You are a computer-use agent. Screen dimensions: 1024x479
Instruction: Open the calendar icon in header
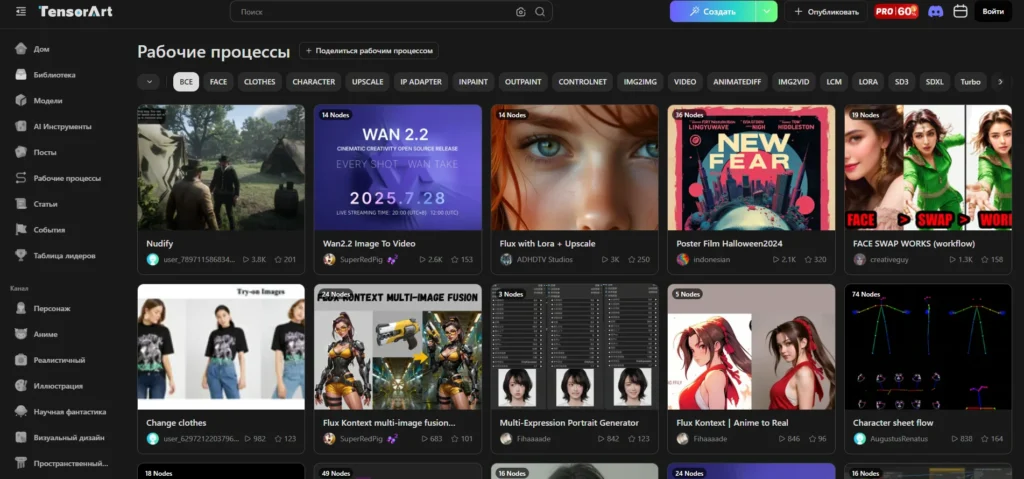coord(960,11)
